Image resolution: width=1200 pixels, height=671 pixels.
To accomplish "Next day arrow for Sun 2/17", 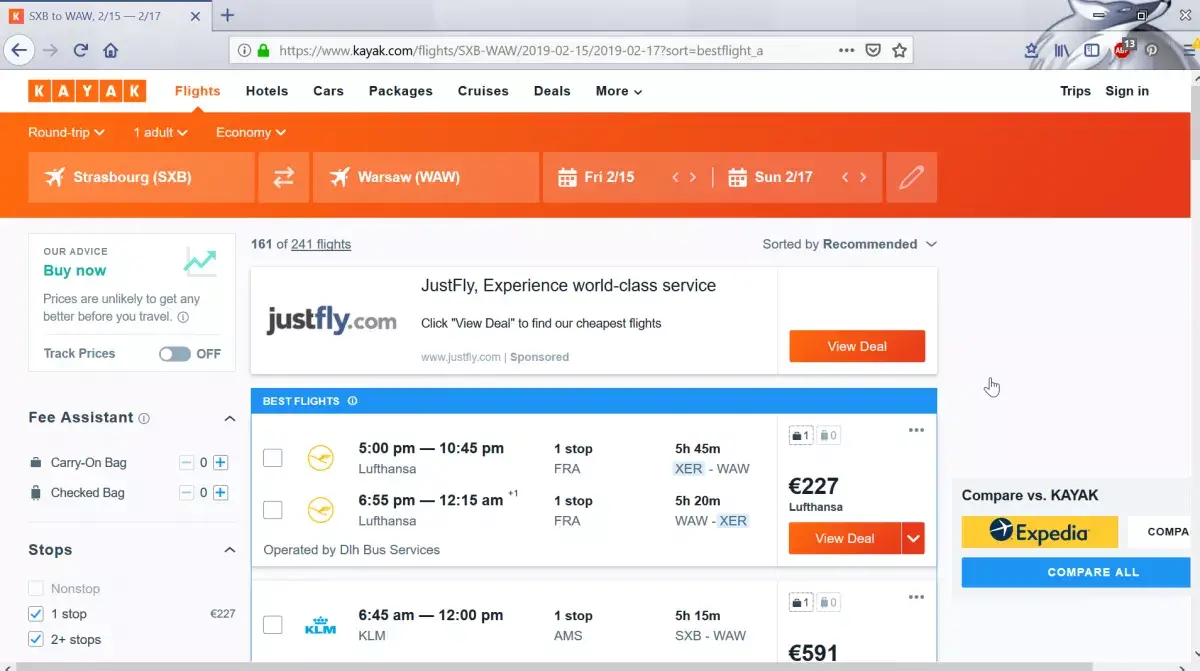I will (x=863, y=177).
